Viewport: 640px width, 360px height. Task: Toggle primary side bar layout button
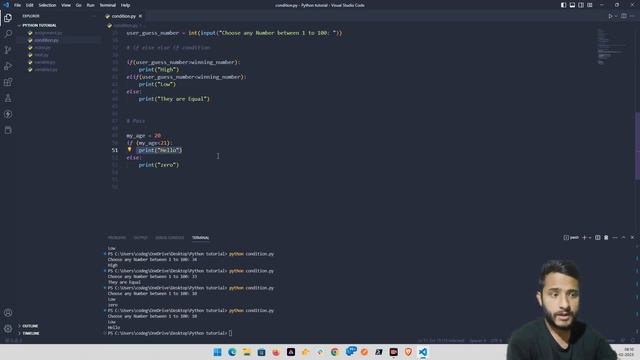coord(563,5)
